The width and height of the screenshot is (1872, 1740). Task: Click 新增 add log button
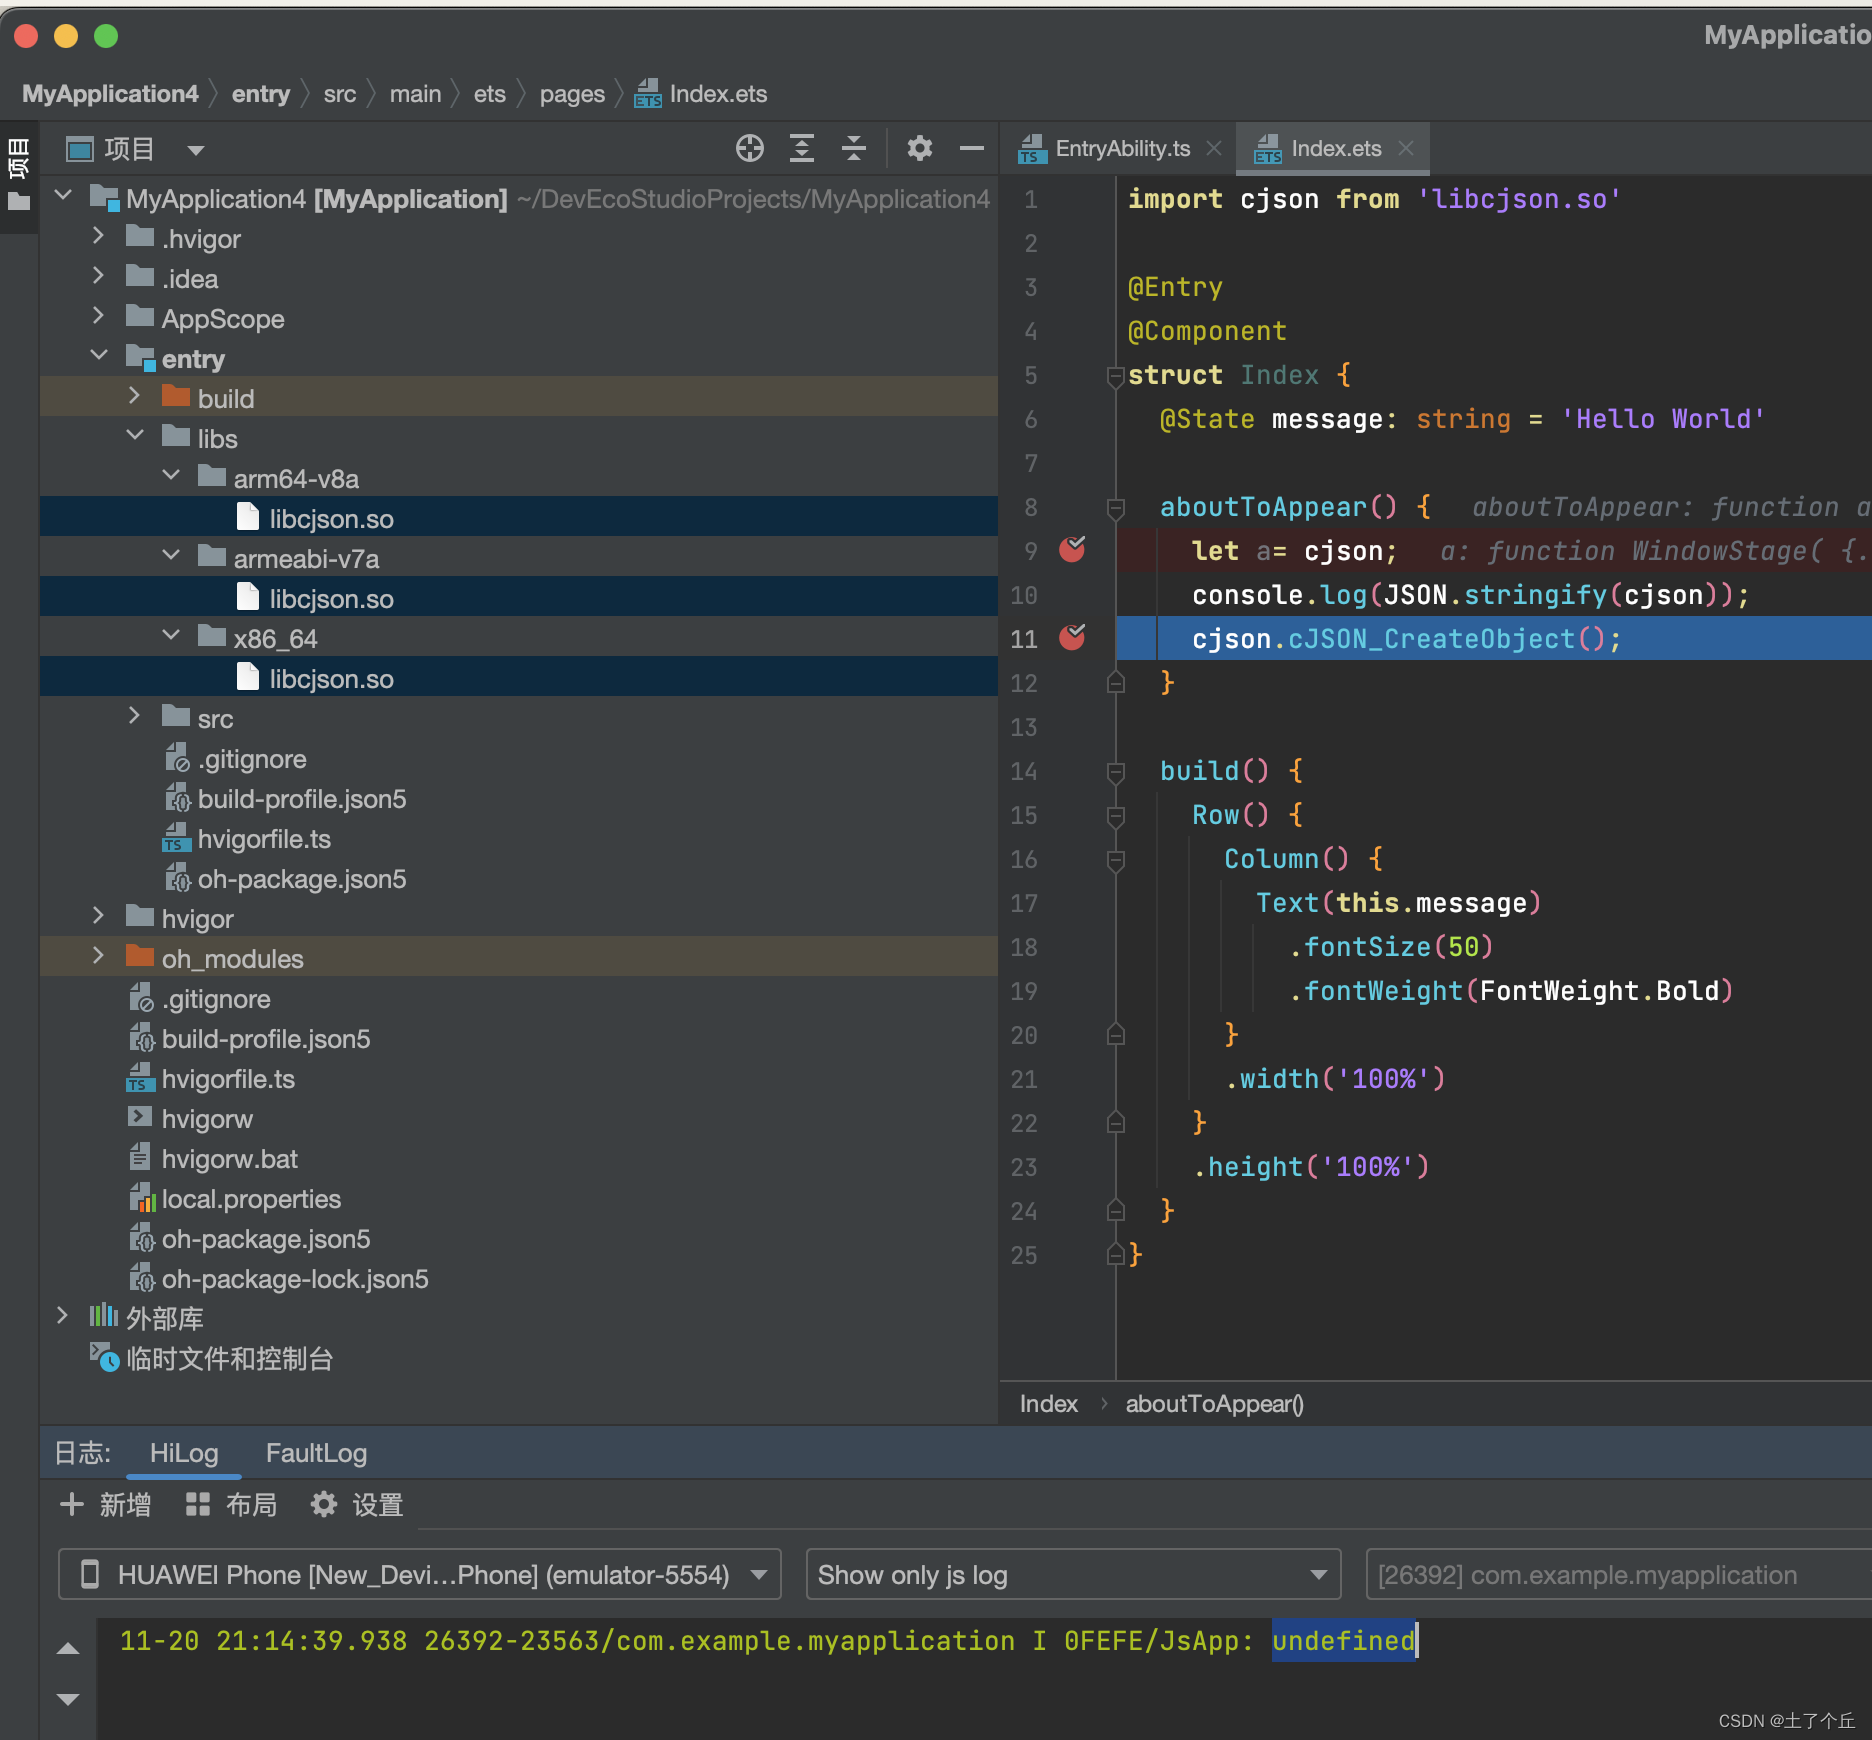tap(106, 1505)
